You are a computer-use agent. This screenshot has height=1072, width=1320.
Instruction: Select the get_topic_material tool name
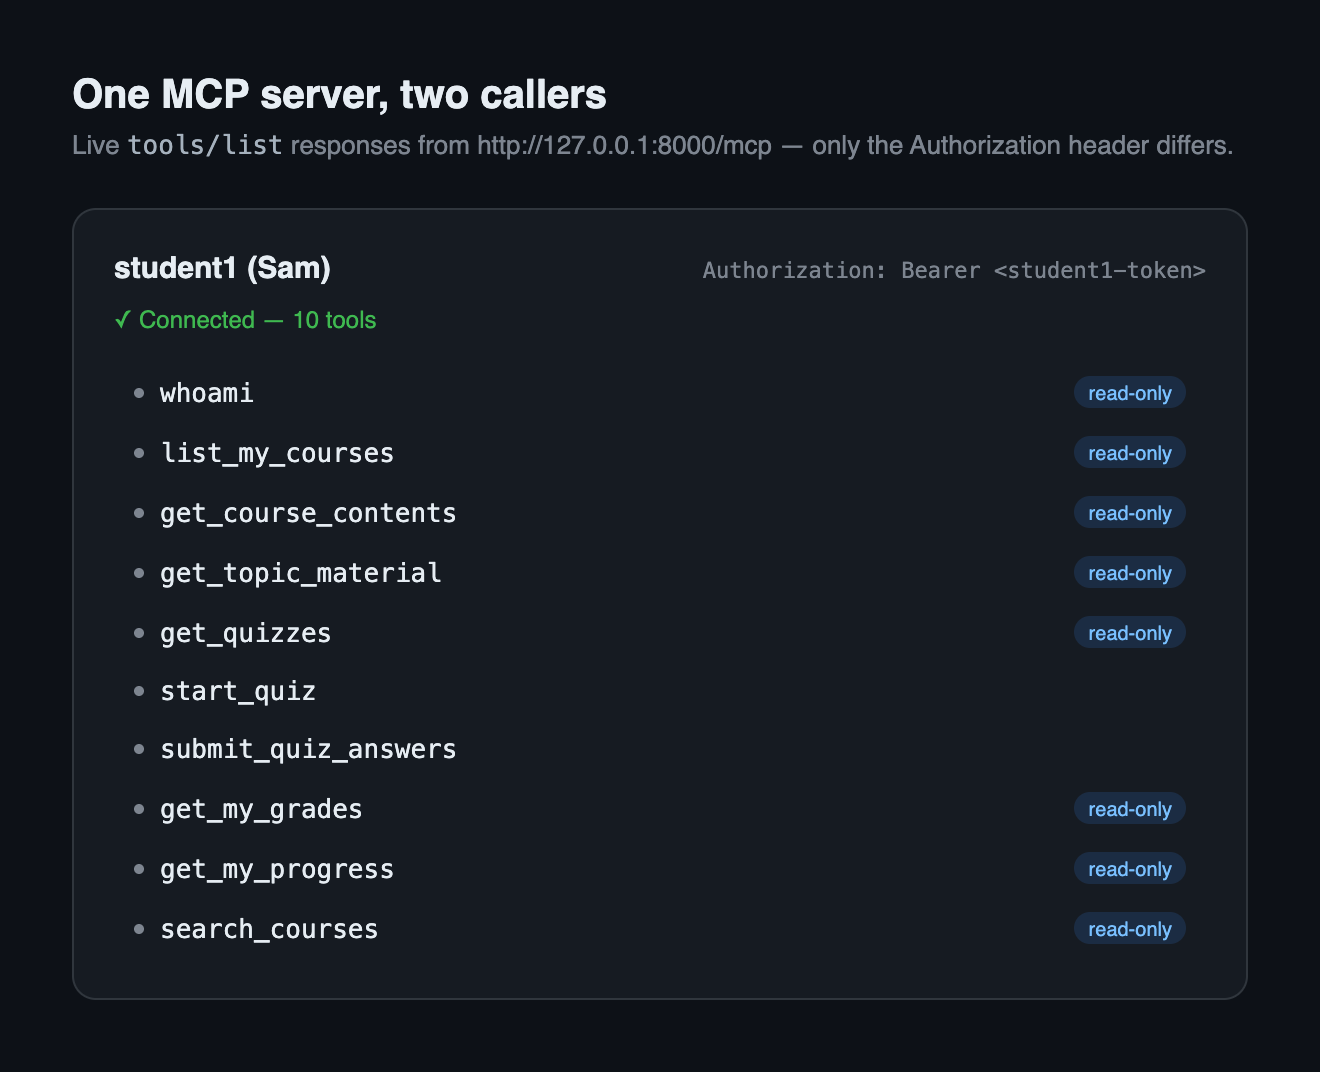pyautogui.click(x=301, y=573)
